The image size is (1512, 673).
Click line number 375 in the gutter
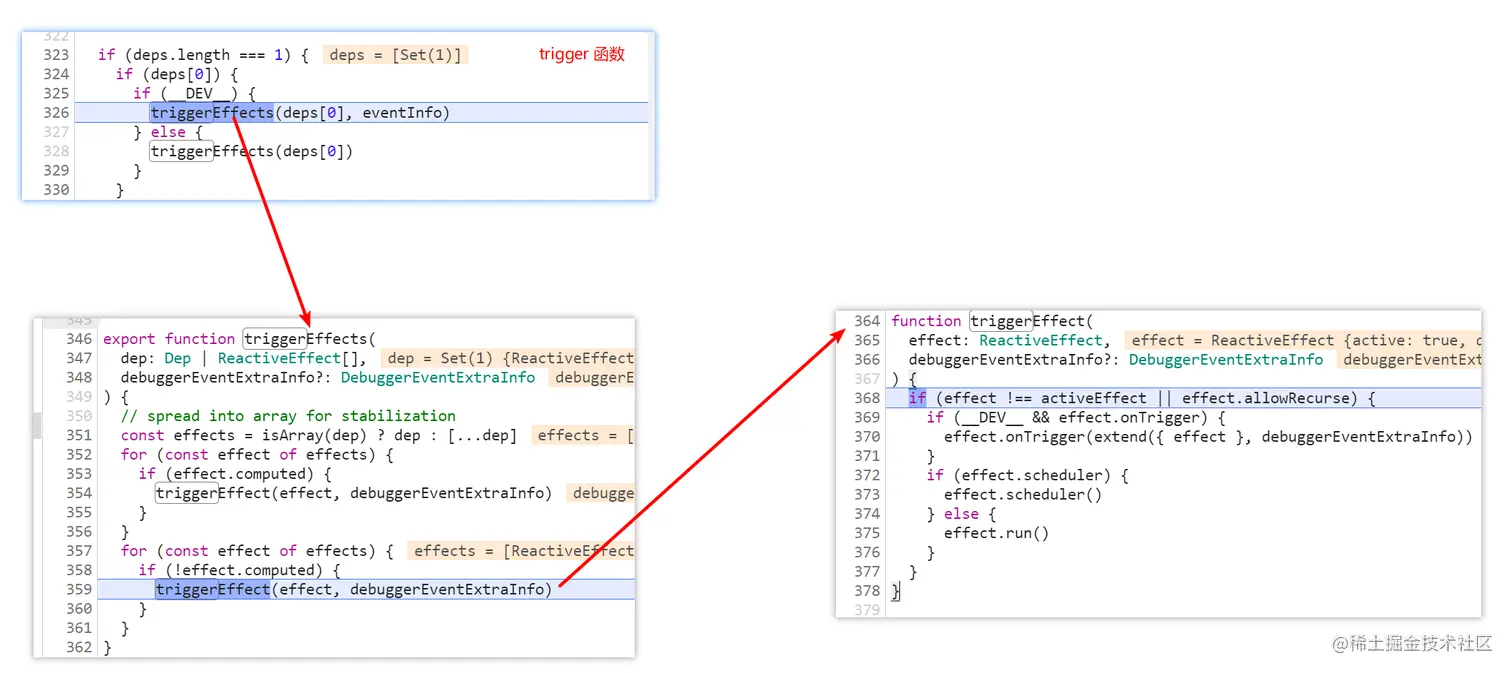[x=867, y=533]
